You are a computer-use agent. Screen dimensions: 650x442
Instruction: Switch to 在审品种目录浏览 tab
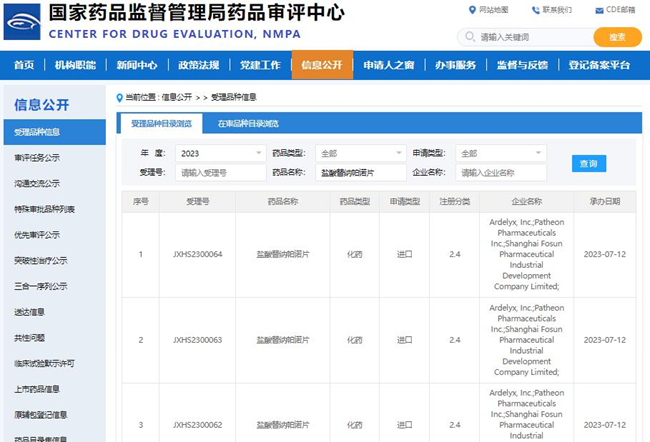[248, 124]
